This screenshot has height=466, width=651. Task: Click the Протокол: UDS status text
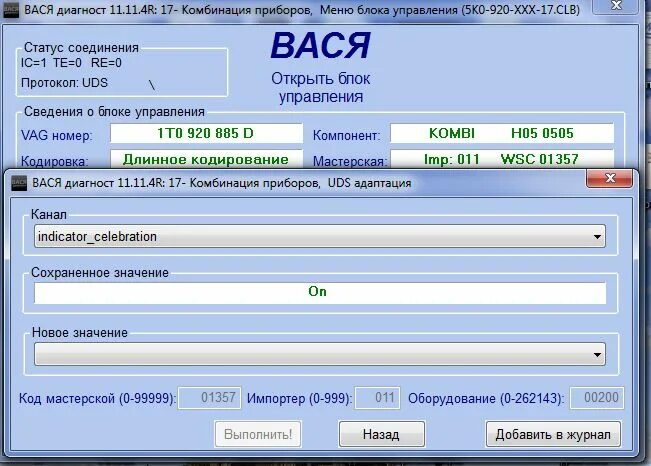click(64, 83)
